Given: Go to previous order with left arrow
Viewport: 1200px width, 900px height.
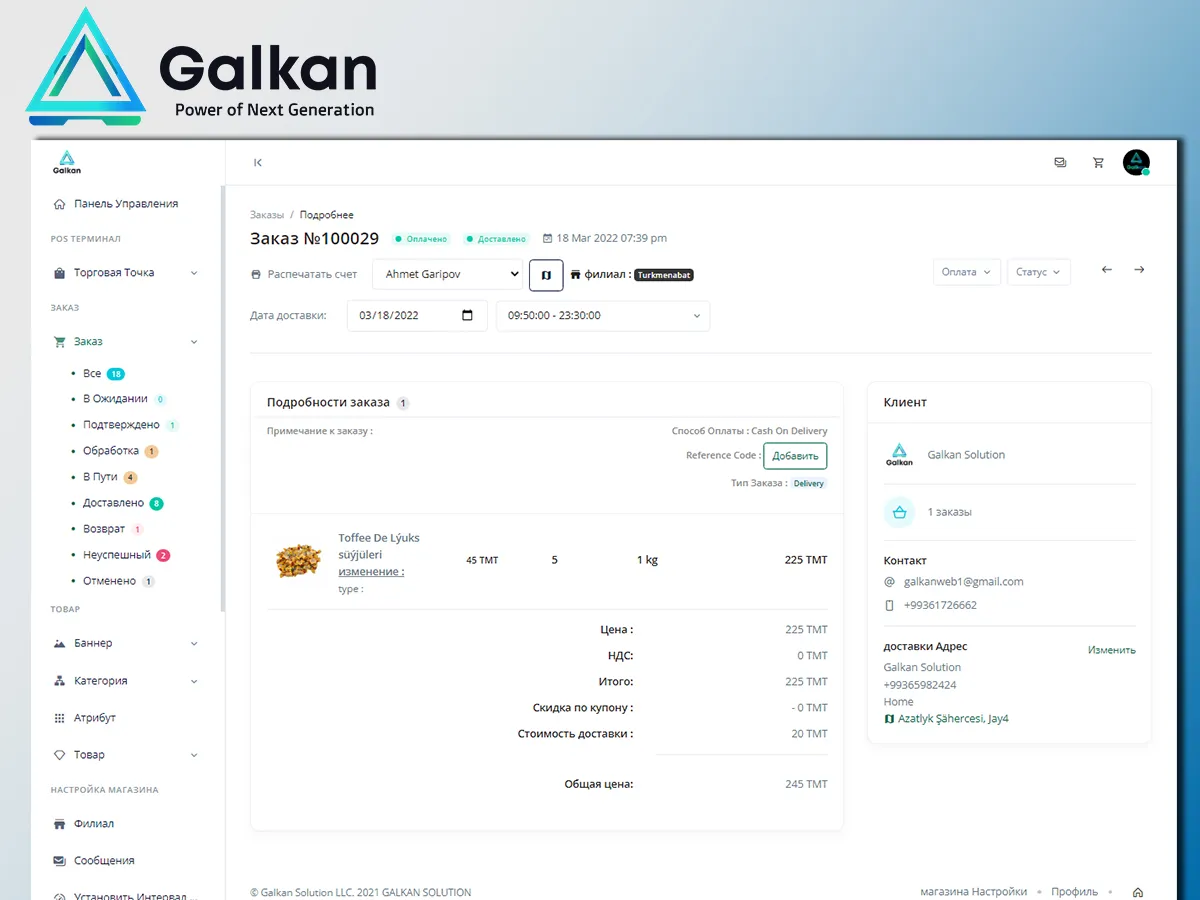Looking at the screenshot, I should pyautogui.click(x=1106, y=270).
